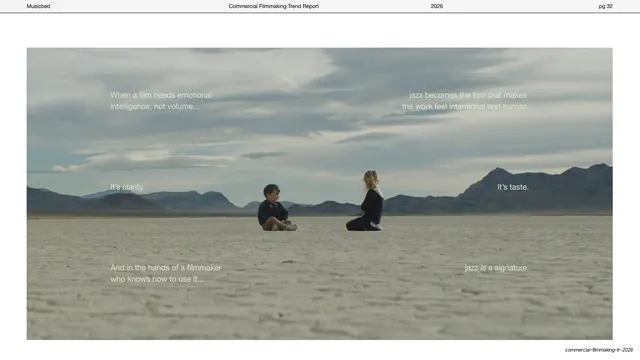640x360 pixels.
Task: Click the gray header divider line
Action: click(320, 13)
